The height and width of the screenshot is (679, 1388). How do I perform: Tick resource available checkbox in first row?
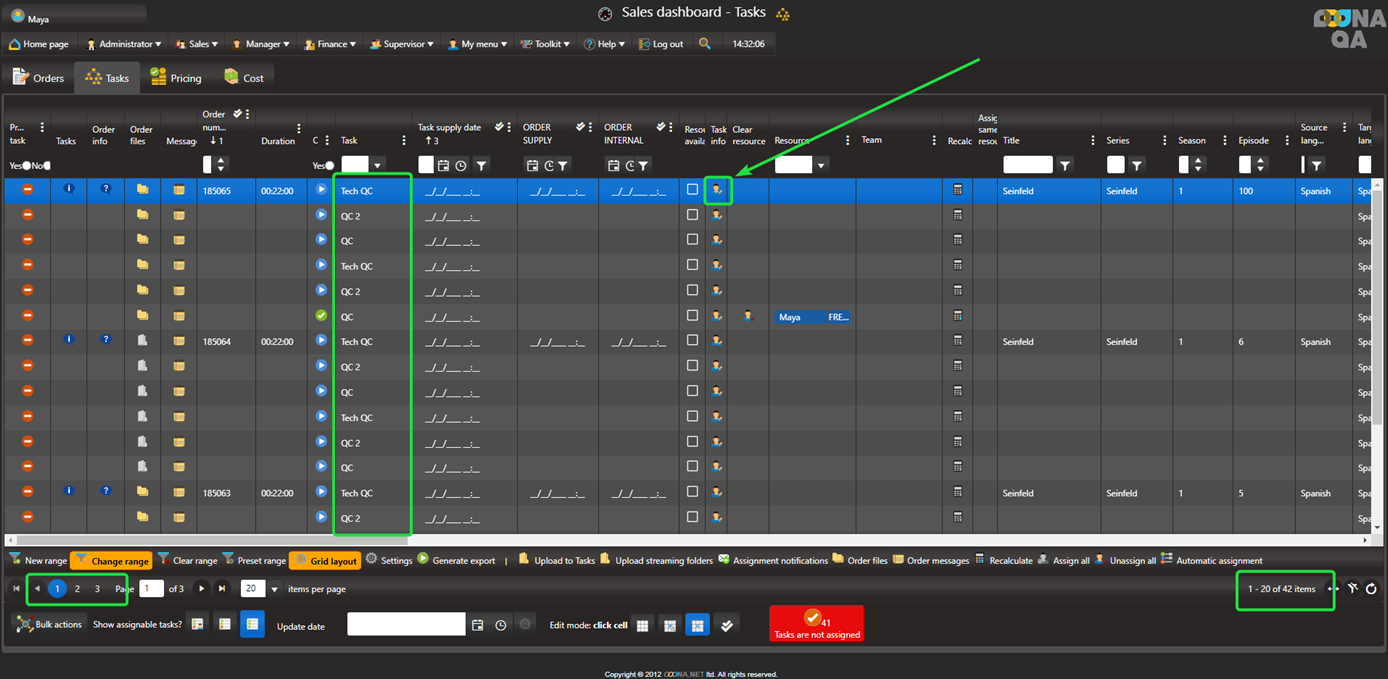692,189
